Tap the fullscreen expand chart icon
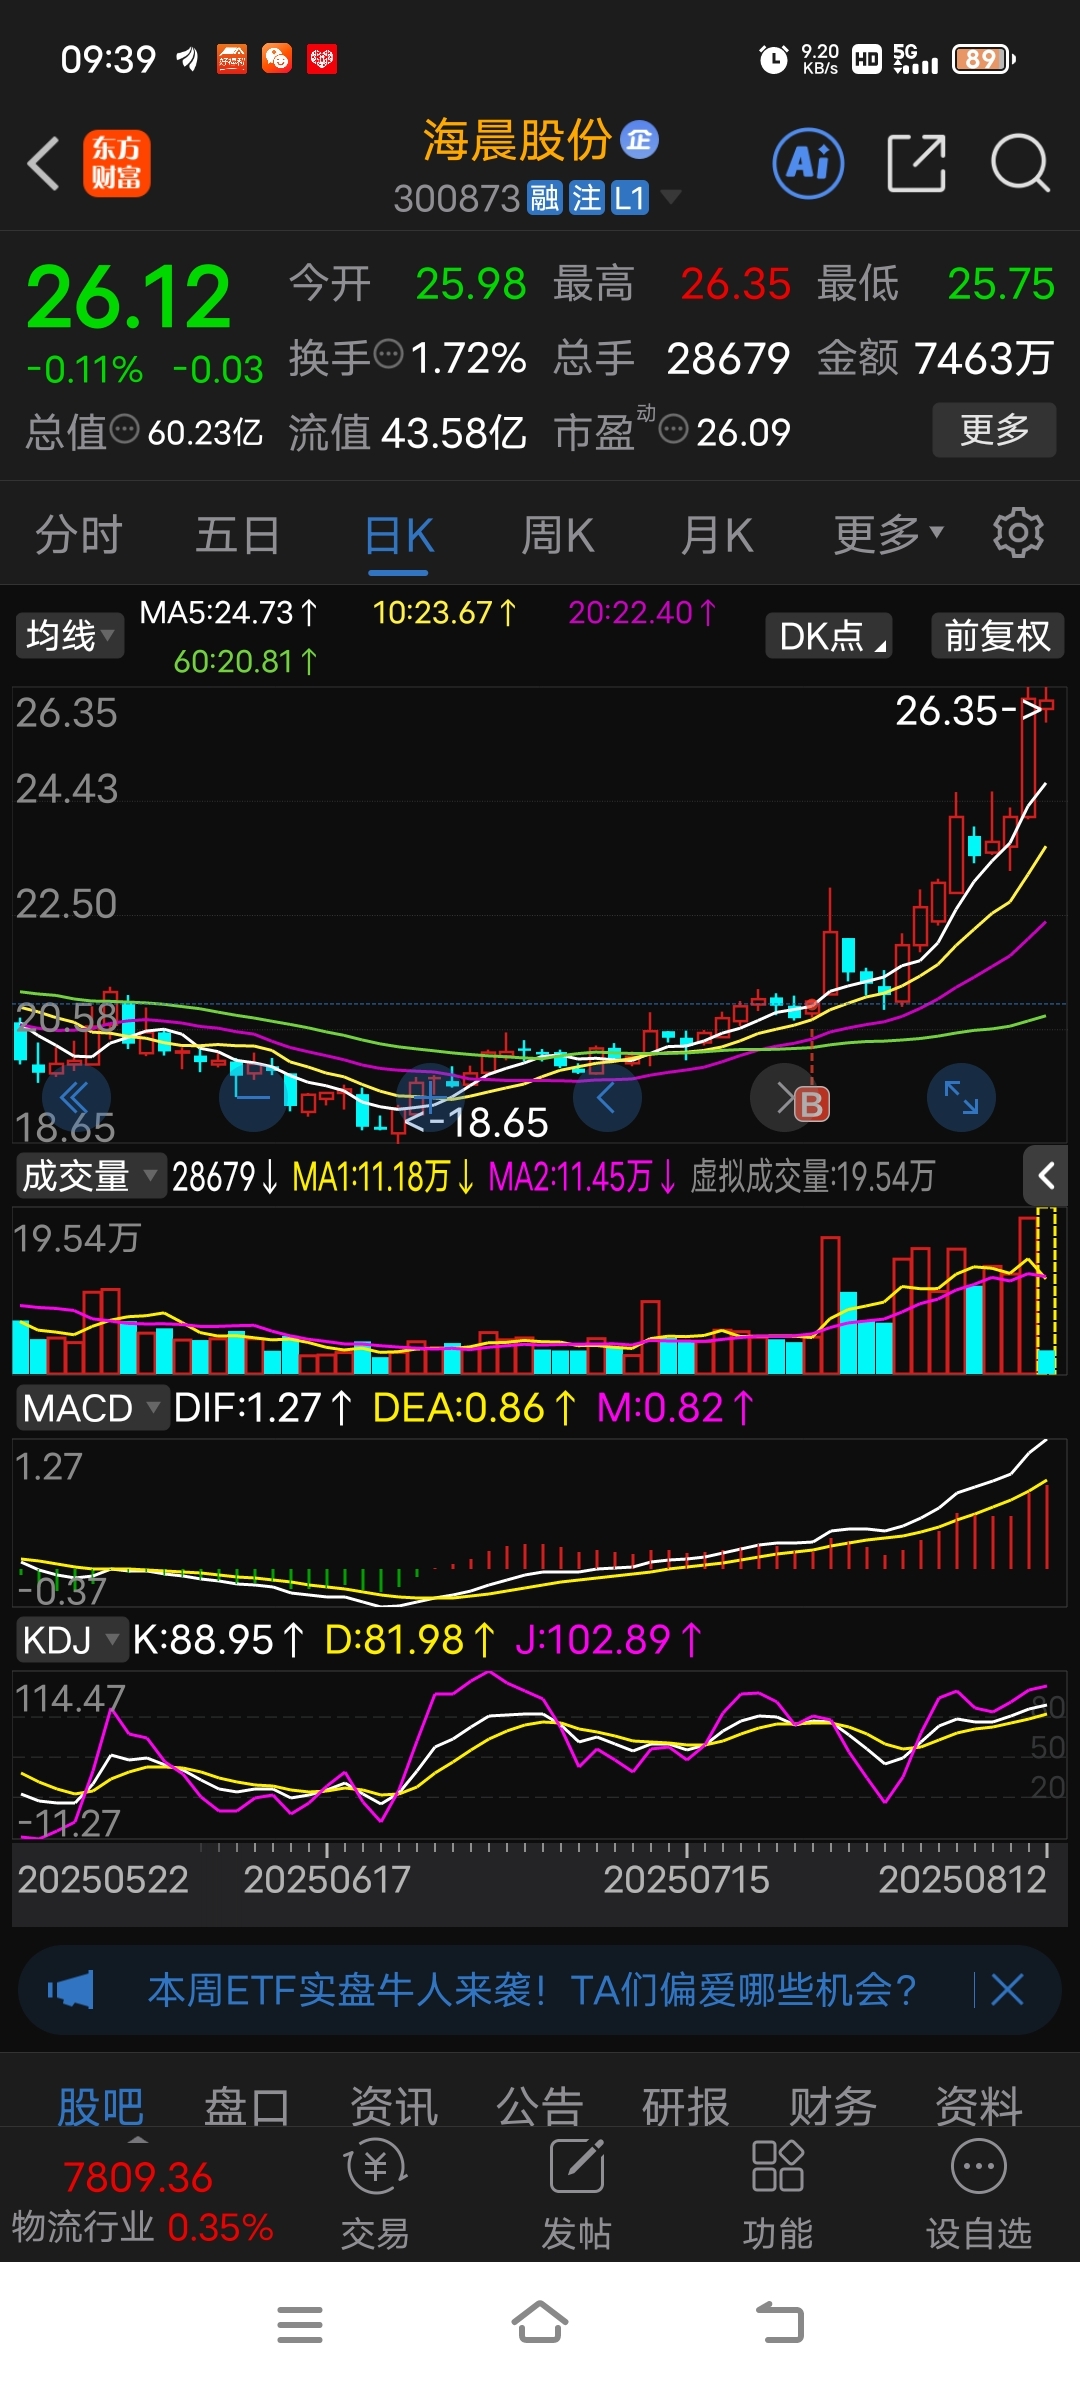This screenshot has height=2388, width=1080. [961, 1098]
